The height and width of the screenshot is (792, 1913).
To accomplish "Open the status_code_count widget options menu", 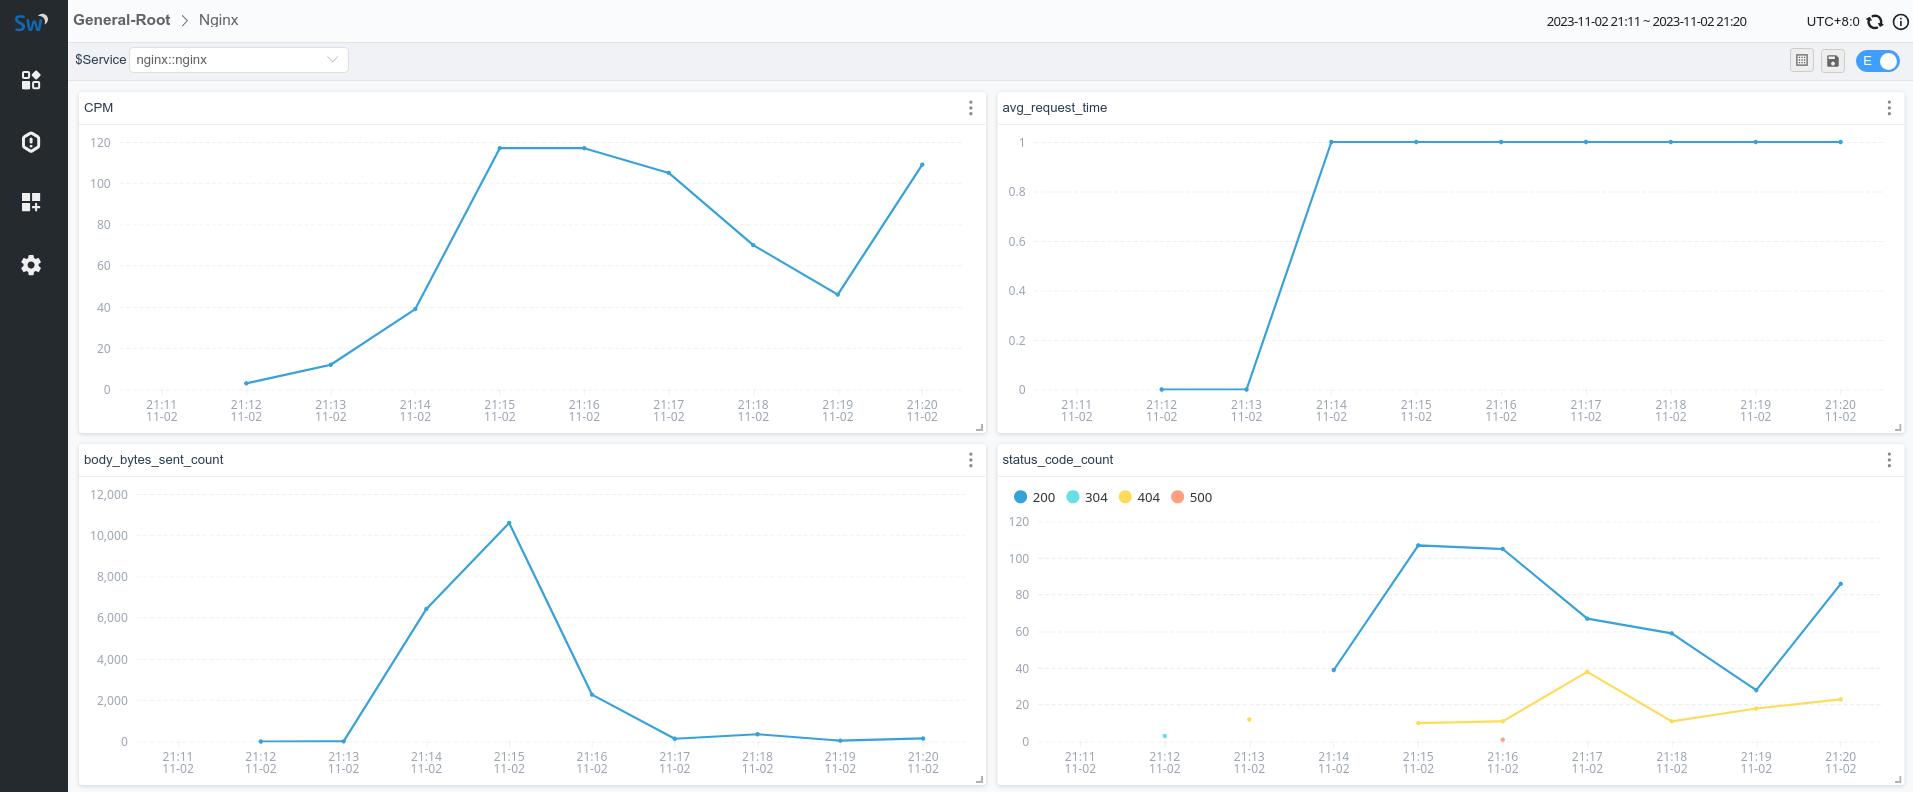I will [x=1888, y=460].
